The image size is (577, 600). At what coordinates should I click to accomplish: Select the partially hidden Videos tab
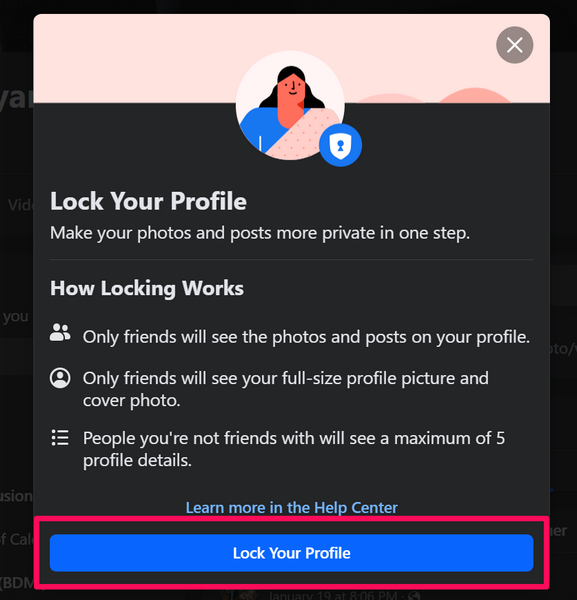click(20, 205)
